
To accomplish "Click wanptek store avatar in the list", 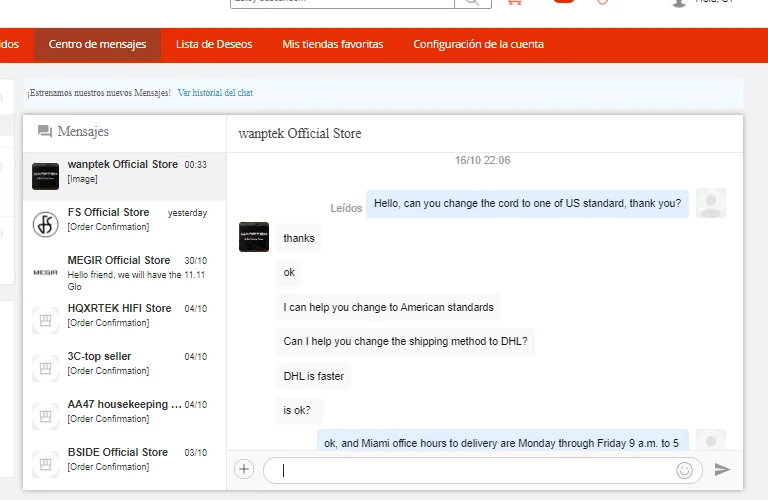I will (x=46, y=176).
